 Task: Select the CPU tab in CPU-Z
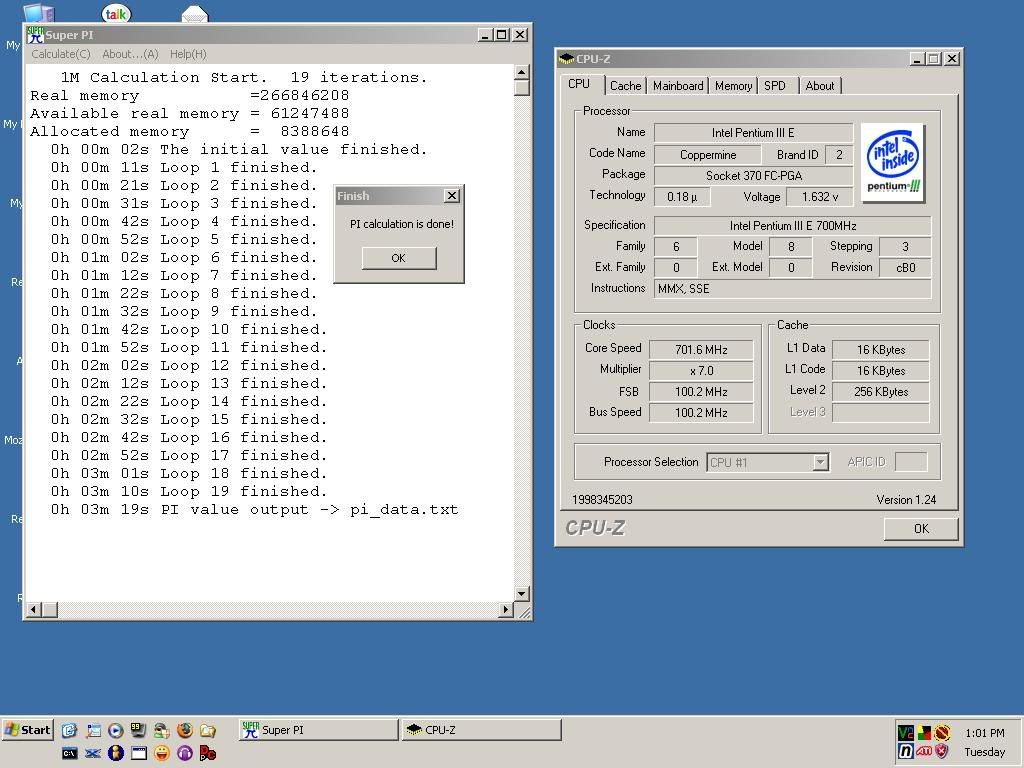[x=579, y=84]
